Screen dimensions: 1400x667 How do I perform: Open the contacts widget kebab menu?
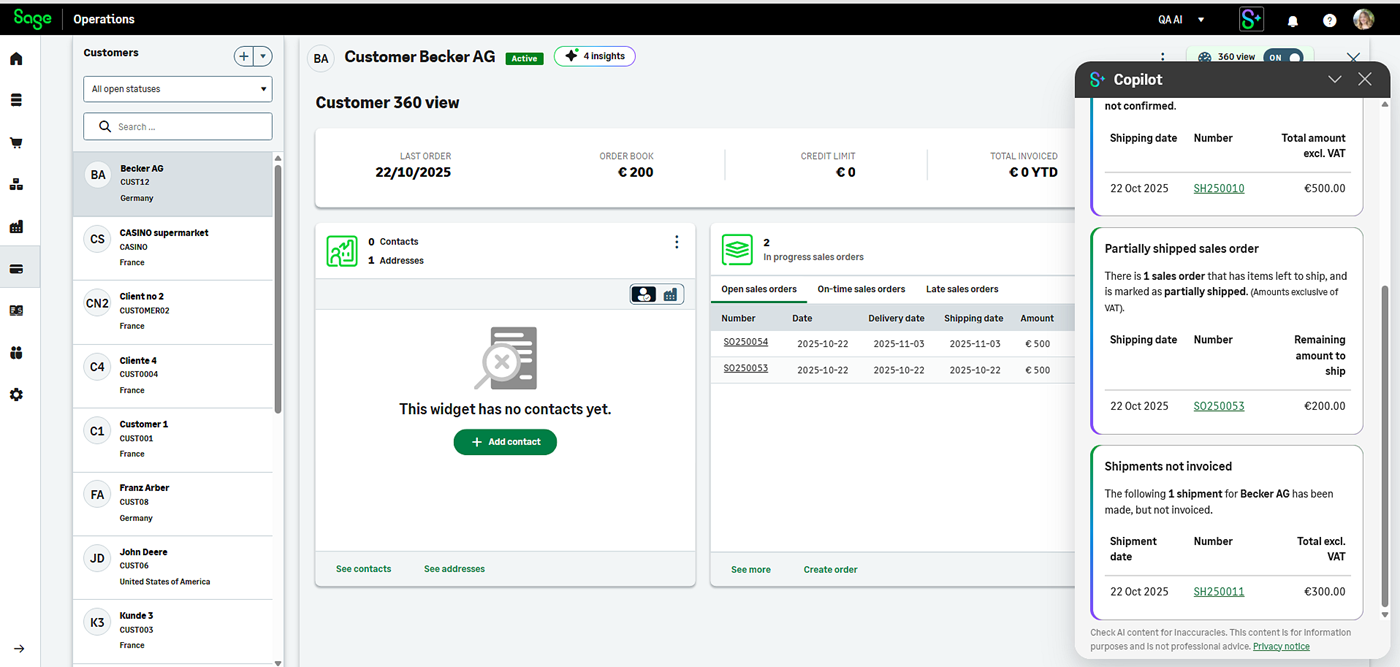tap(676, 241)
